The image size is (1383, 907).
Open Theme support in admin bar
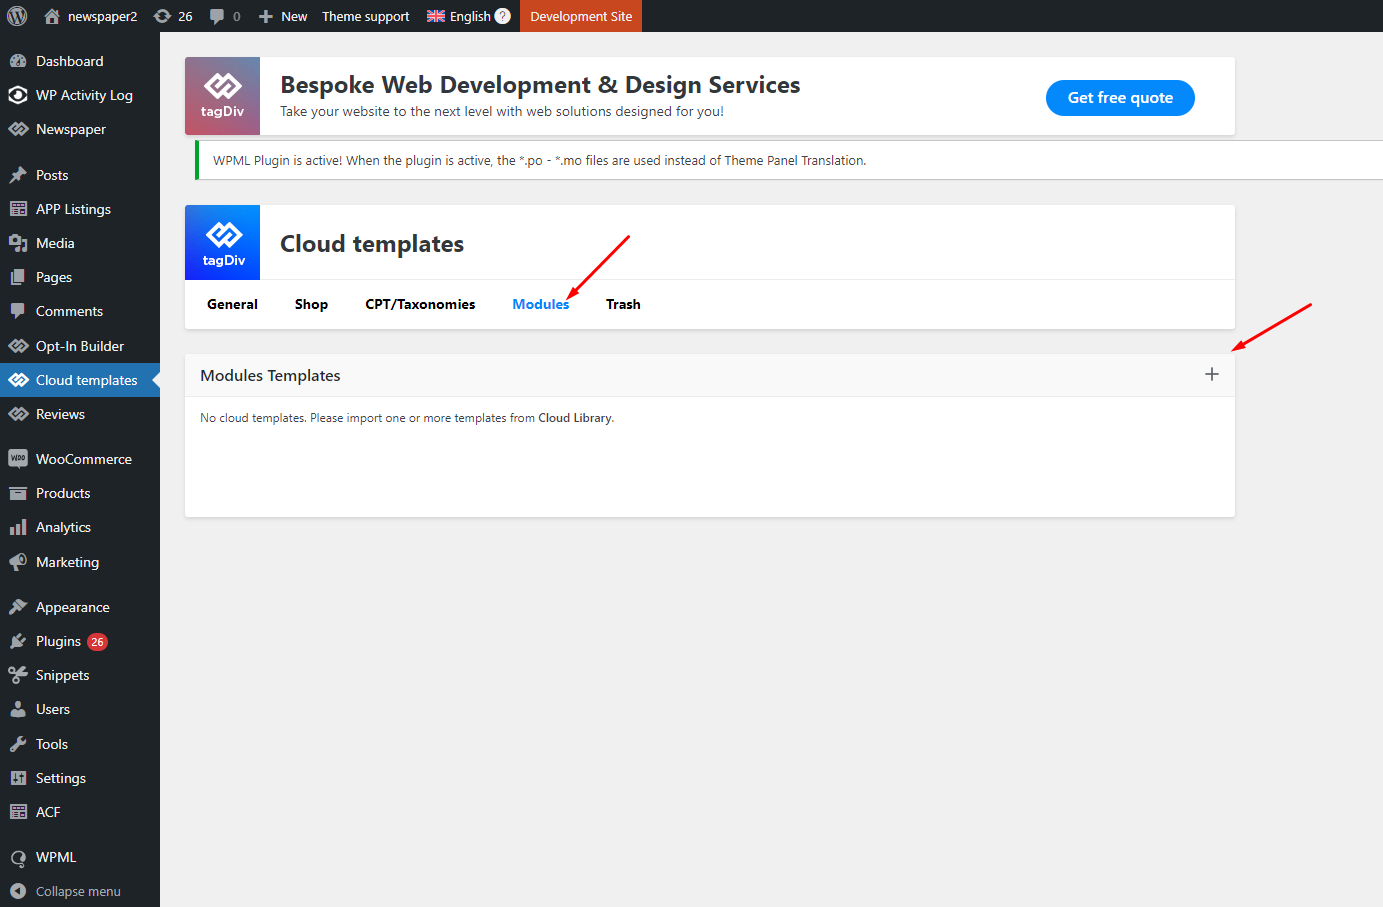point(366,16)
